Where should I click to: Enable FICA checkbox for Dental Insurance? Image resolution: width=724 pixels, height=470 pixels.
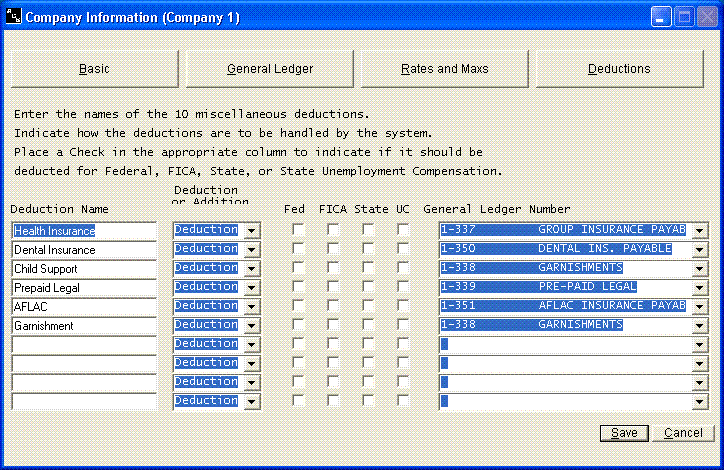333,249
